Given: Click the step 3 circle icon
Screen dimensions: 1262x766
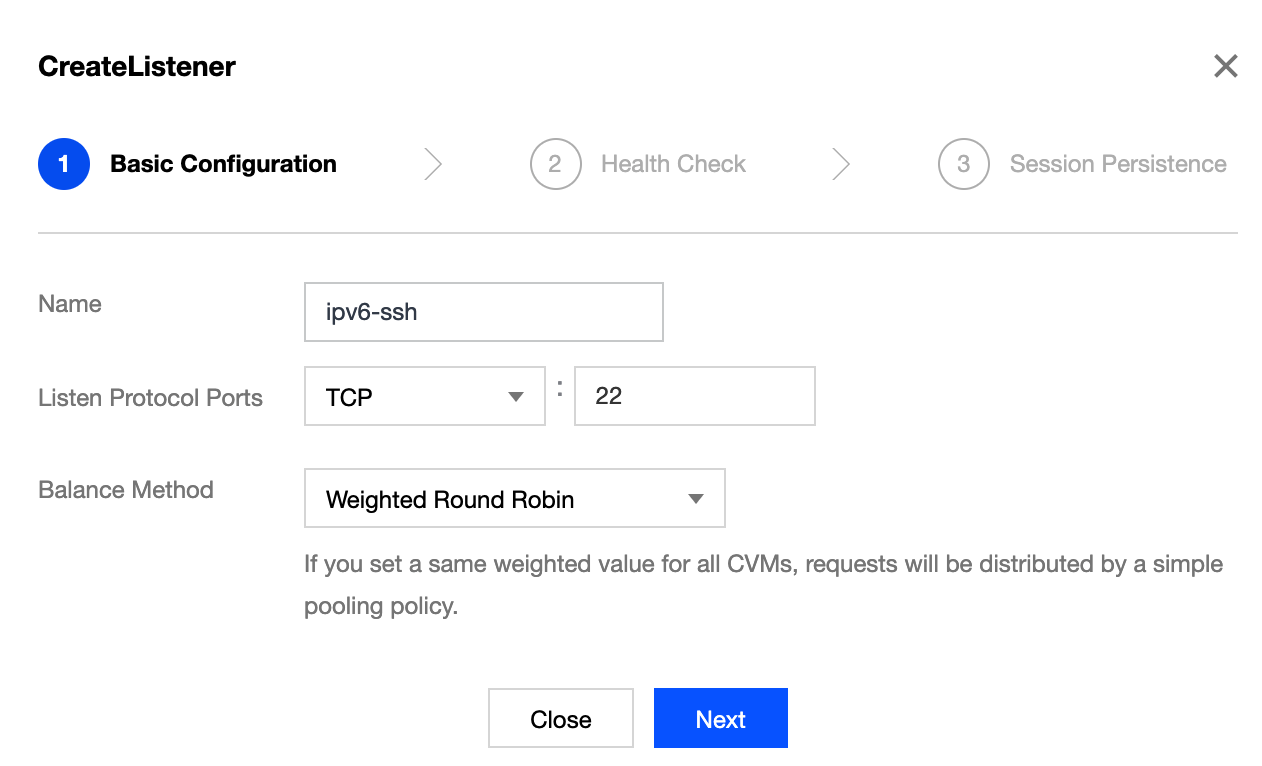Looking at the screenshot, I should point(963,164).
